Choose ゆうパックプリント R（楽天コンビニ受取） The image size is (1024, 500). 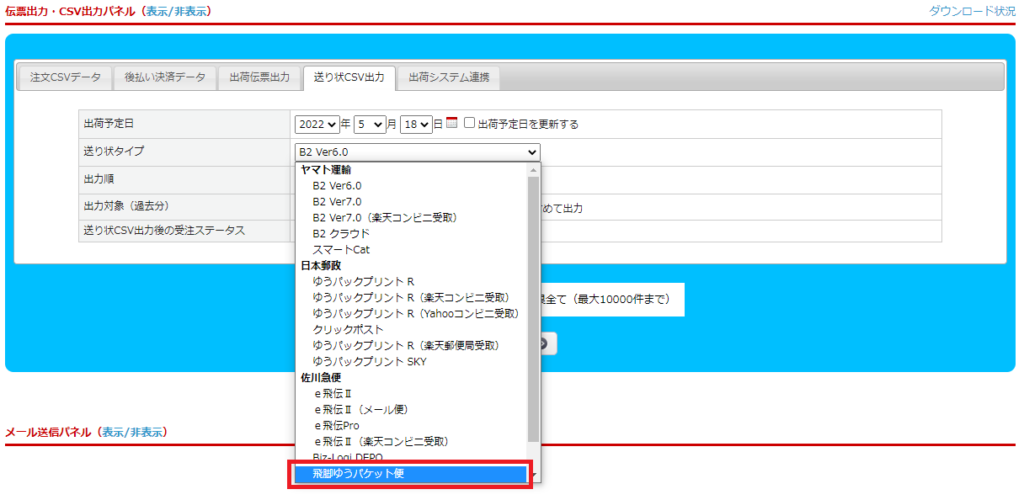(411, 297)
